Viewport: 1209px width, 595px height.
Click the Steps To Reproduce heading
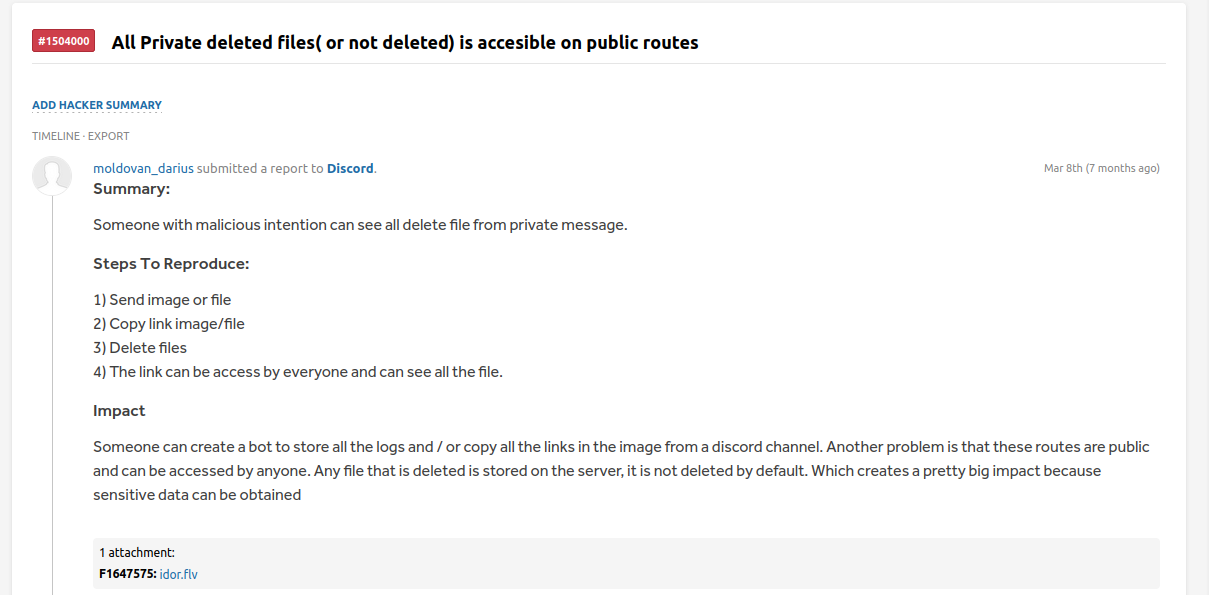click(x=170, y=264)
